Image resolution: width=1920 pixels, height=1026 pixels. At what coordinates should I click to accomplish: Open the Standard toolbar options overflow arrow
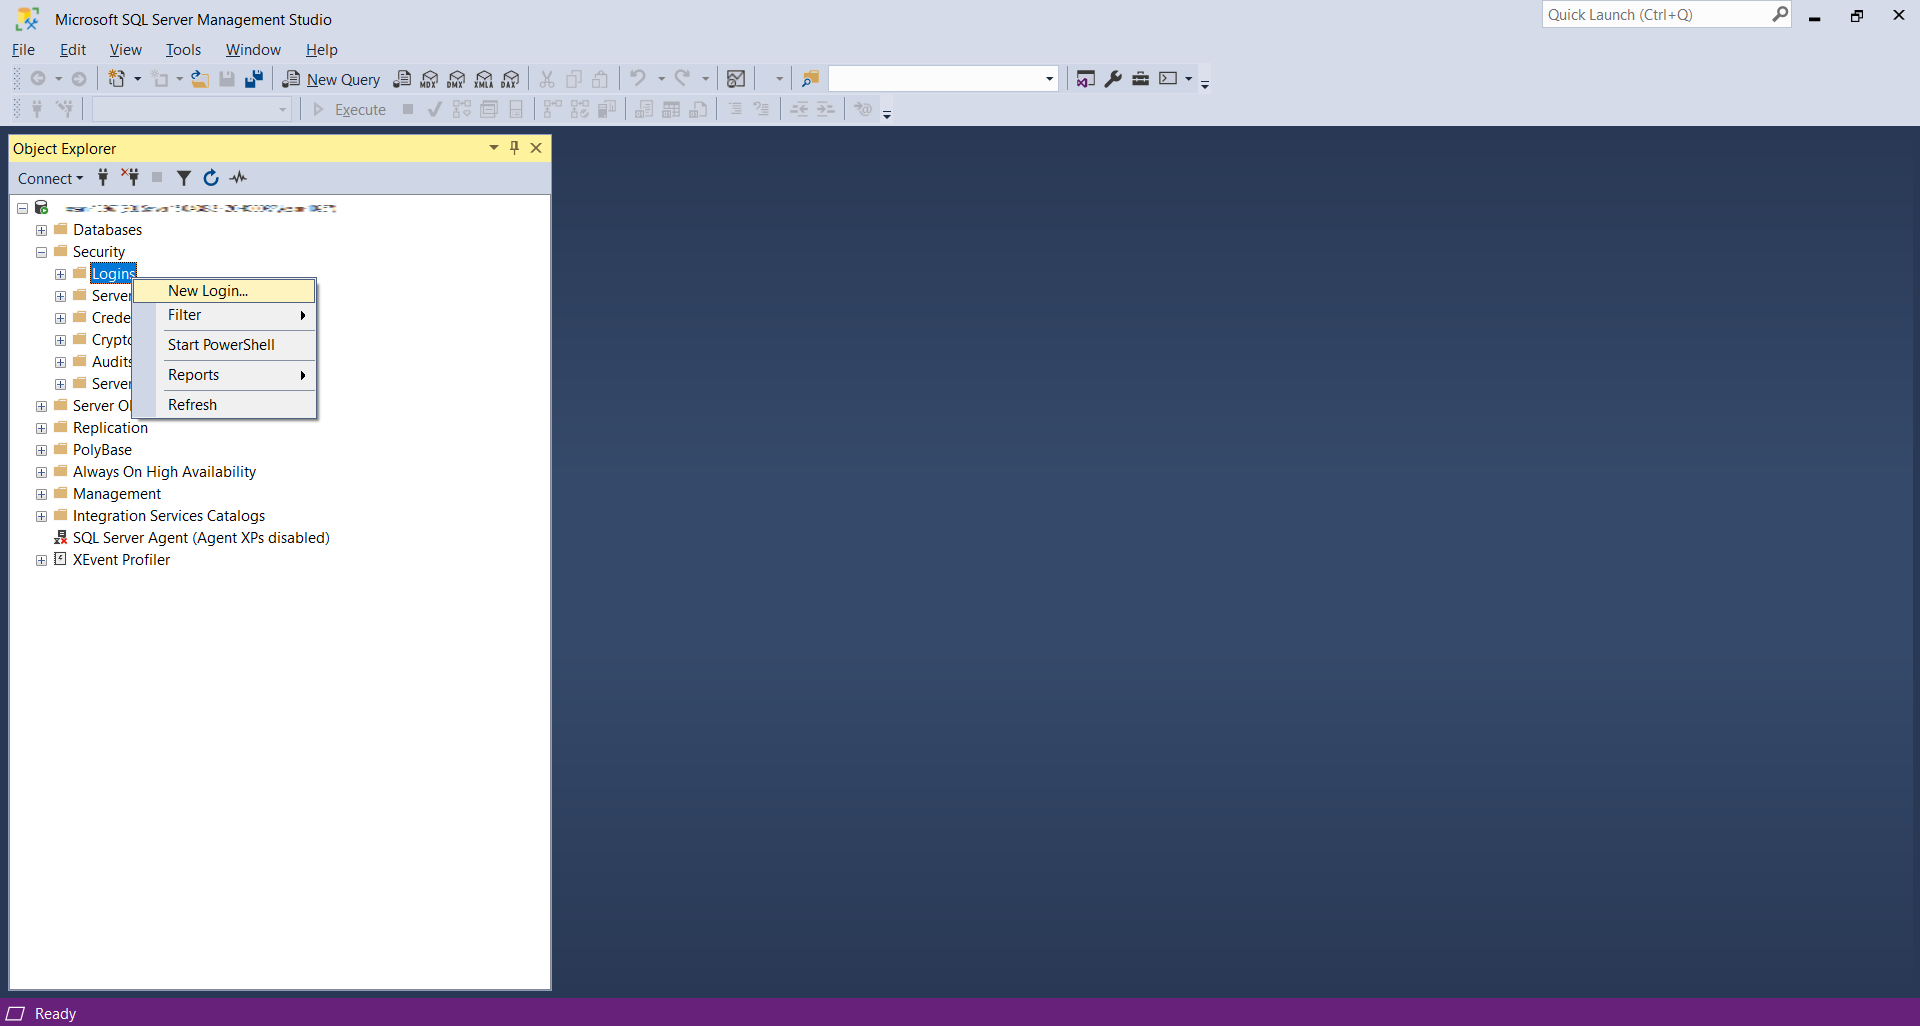click(1205, 84)
